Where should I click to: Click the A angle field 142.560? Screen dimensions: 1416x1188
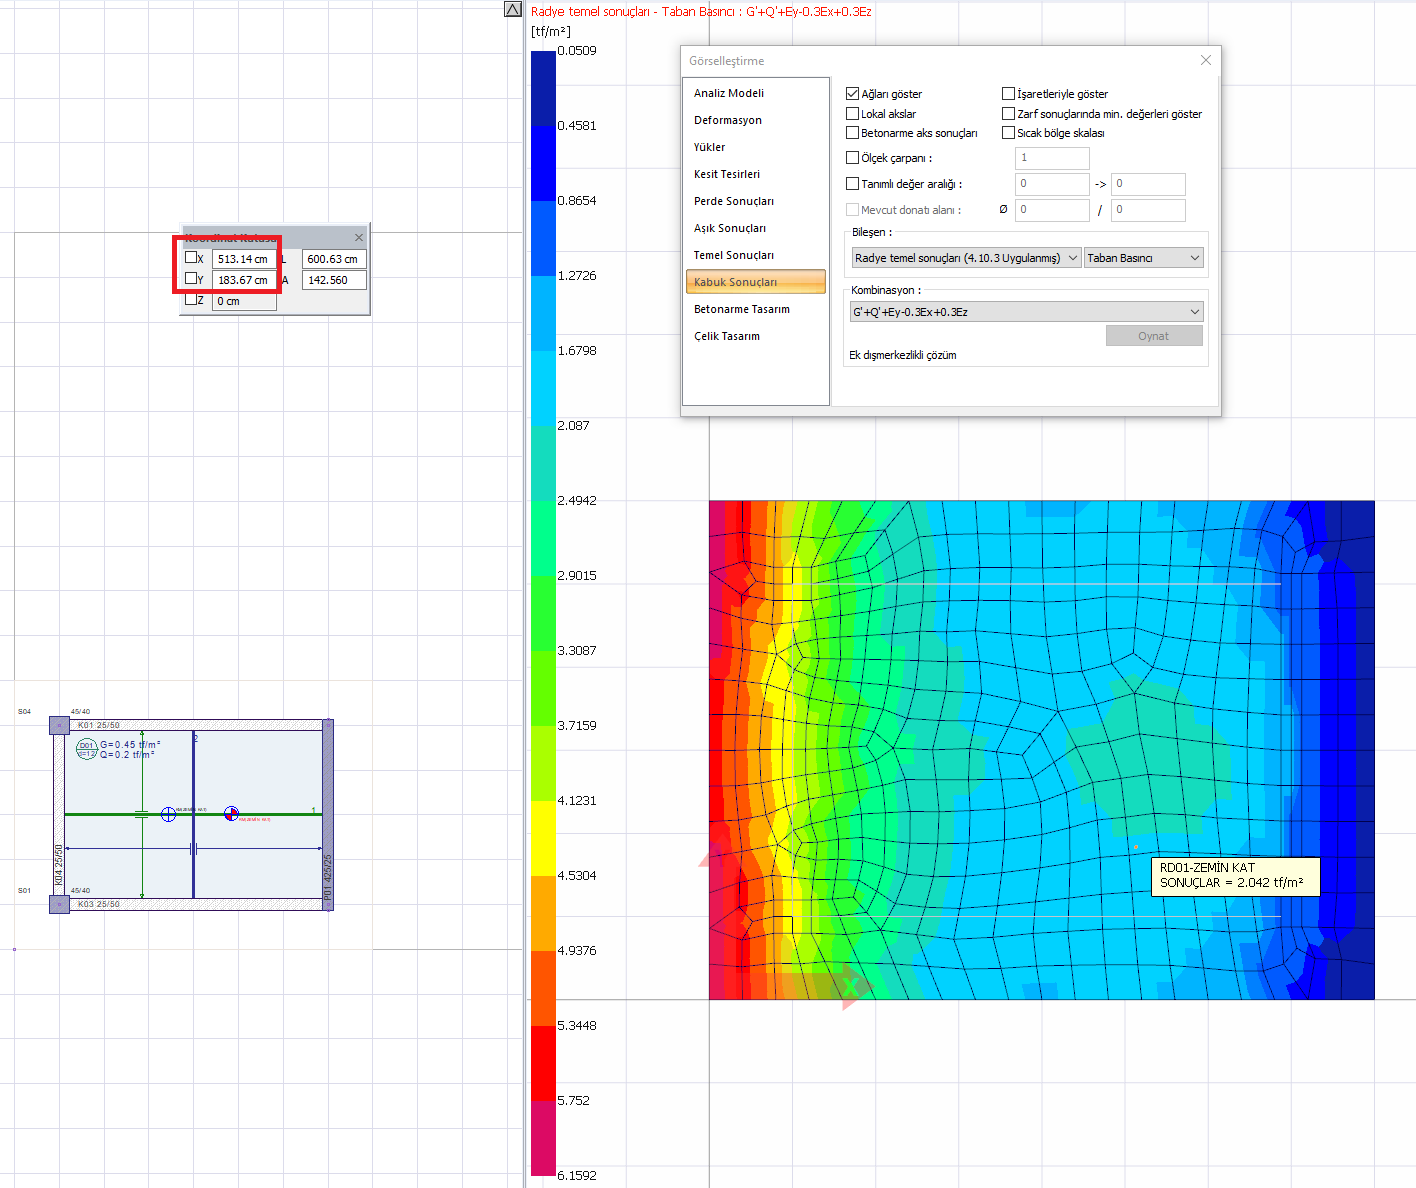coord(334,280)
